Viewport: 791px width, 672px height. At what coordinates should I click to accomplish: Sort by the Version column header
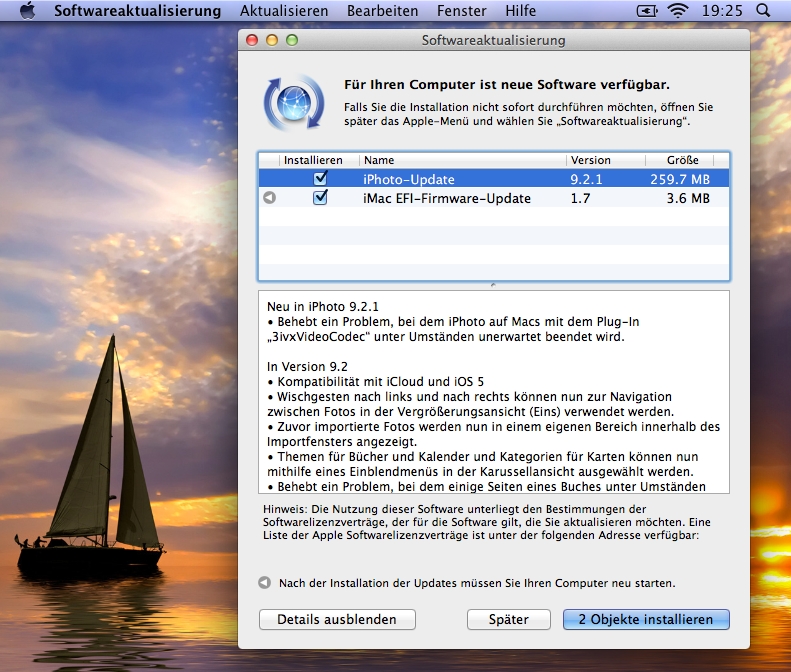(x=606, y=160)
